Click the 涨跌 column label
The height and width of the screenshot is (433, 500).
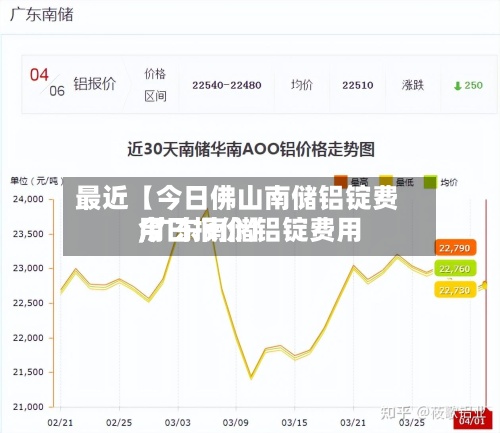pos(413,85)
